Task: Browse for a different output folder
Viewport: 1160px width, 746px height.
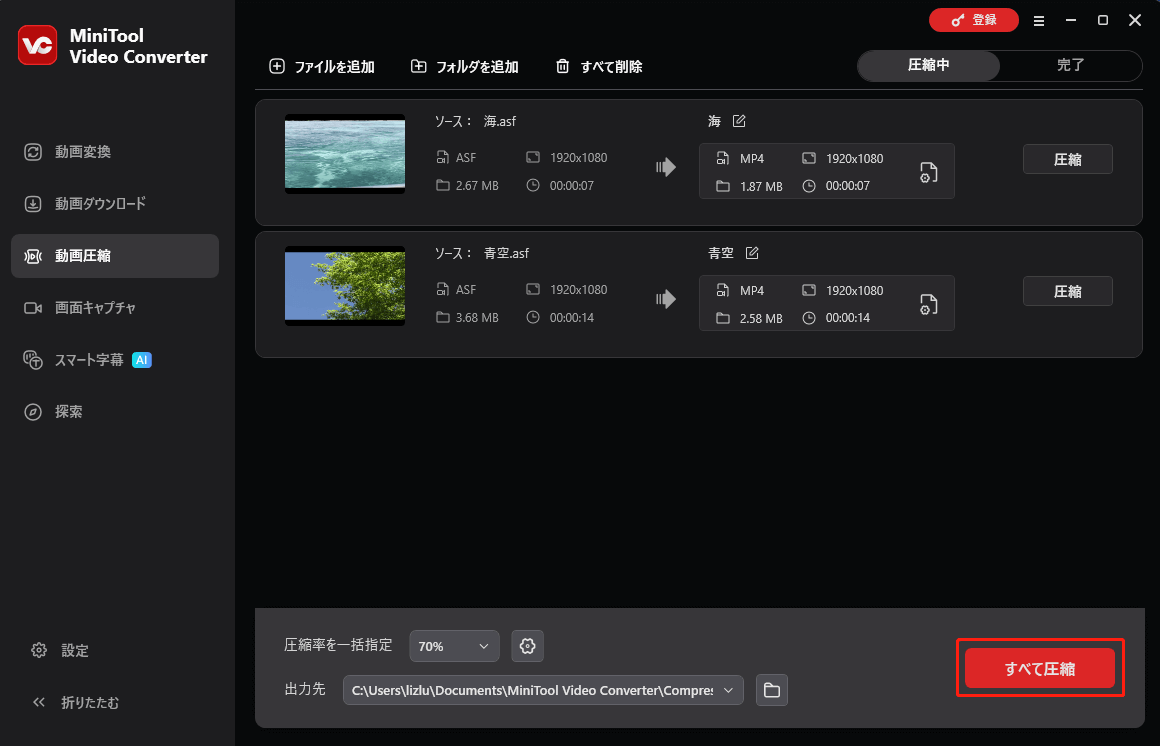Action: tap(771, 689)
